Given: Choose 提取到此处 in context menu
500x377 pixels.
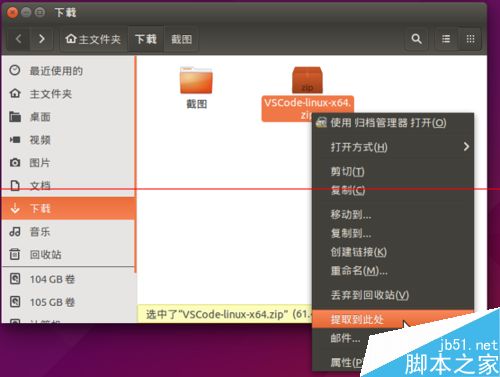Looking at the screenshot, I should 393,319.
